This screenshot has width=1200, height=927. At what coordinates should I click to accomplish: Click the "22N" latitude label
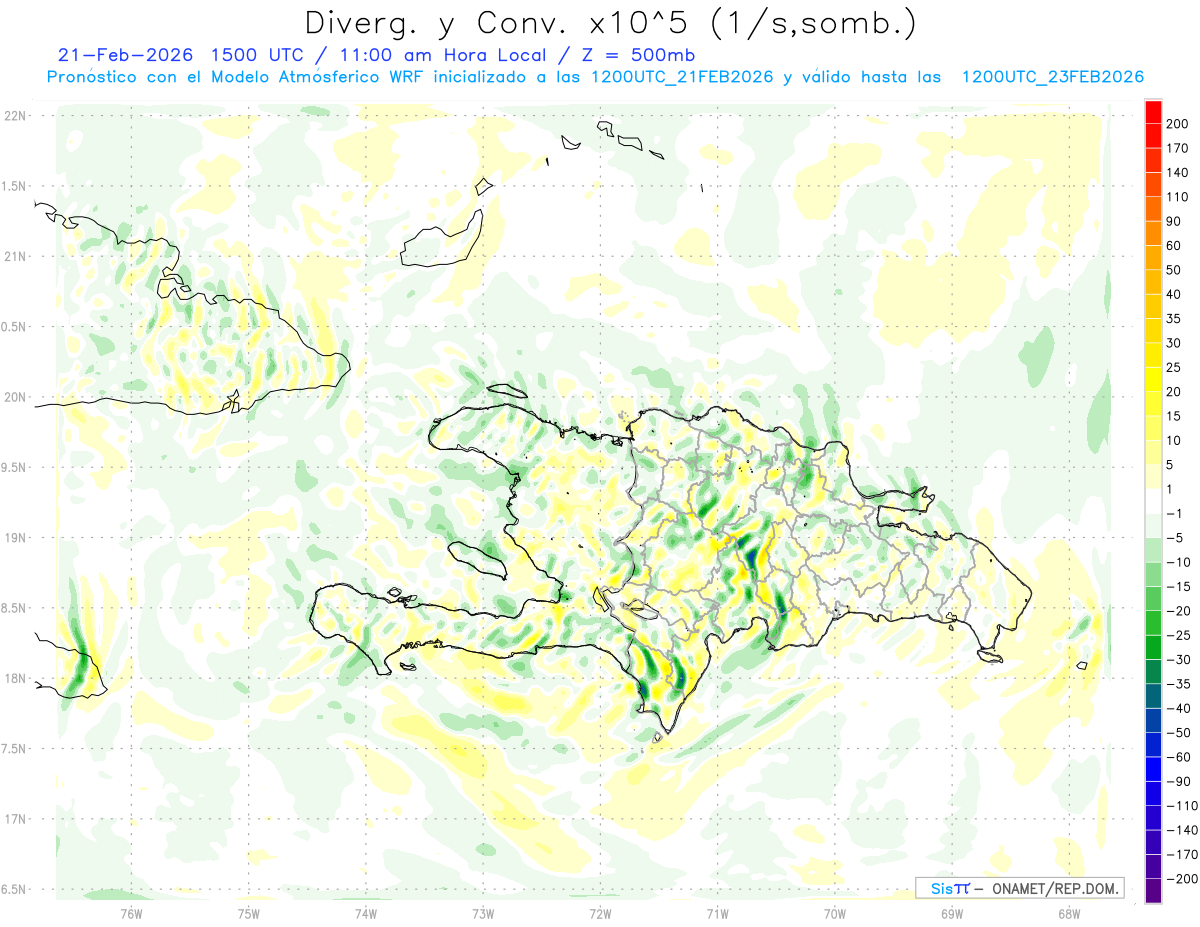pos(15,116)
